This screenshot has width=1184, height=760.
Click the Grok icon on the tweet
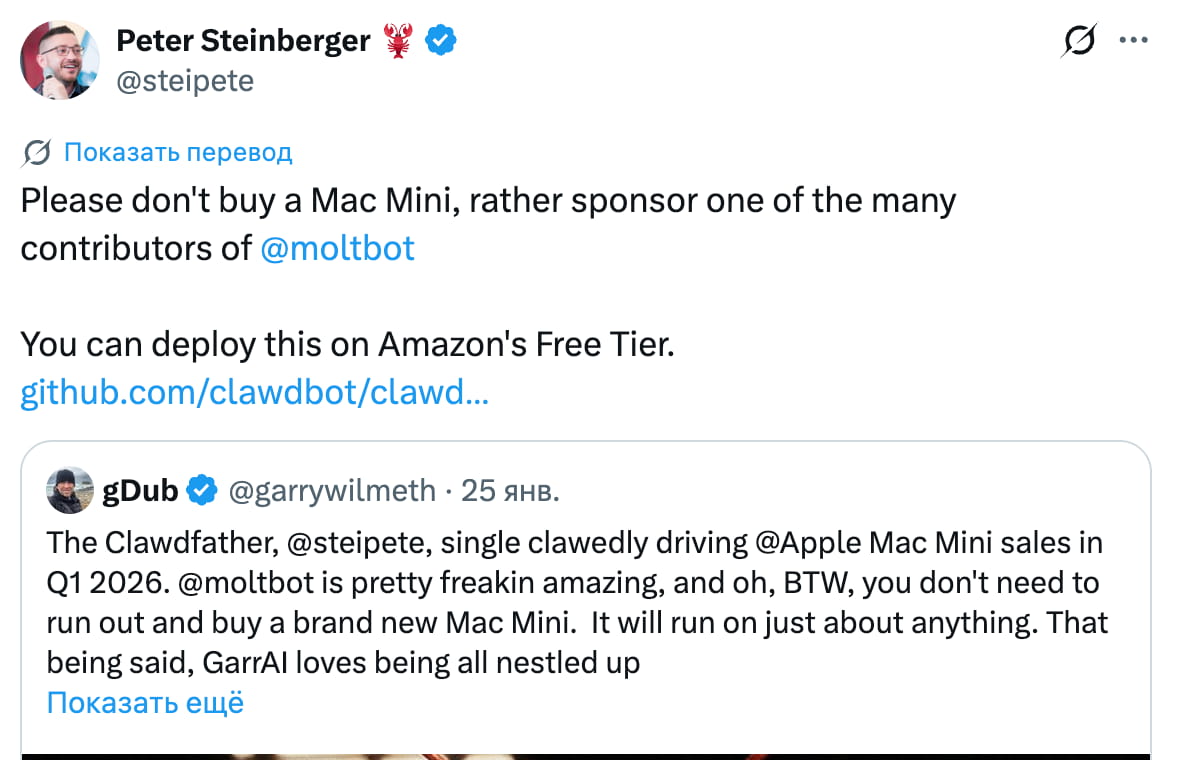click(x=1078, y=40)
